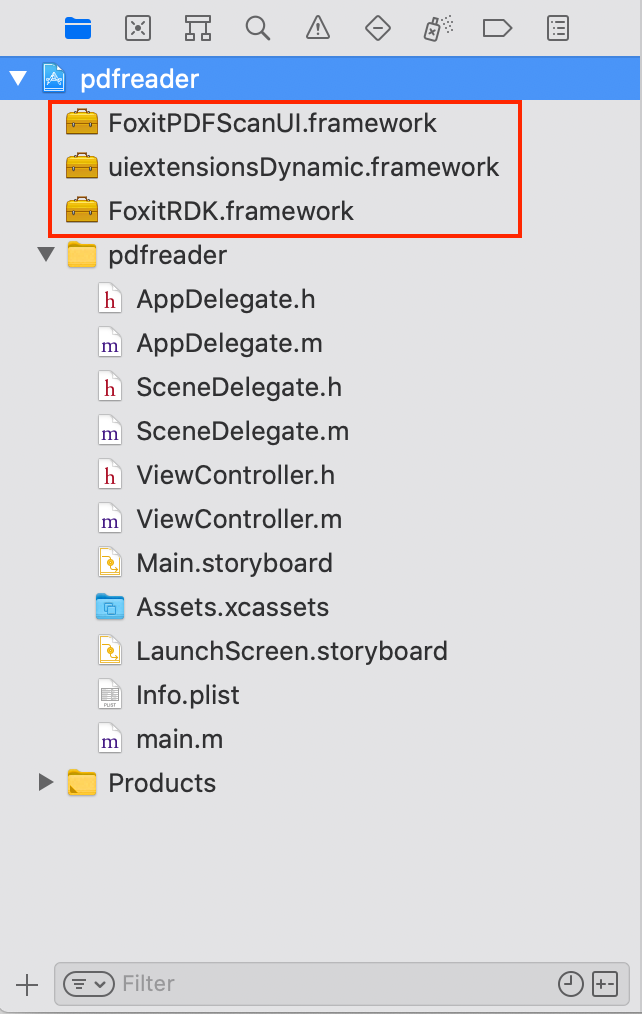
Task: Show the Debug navigator spray icon
Action: 437,28
